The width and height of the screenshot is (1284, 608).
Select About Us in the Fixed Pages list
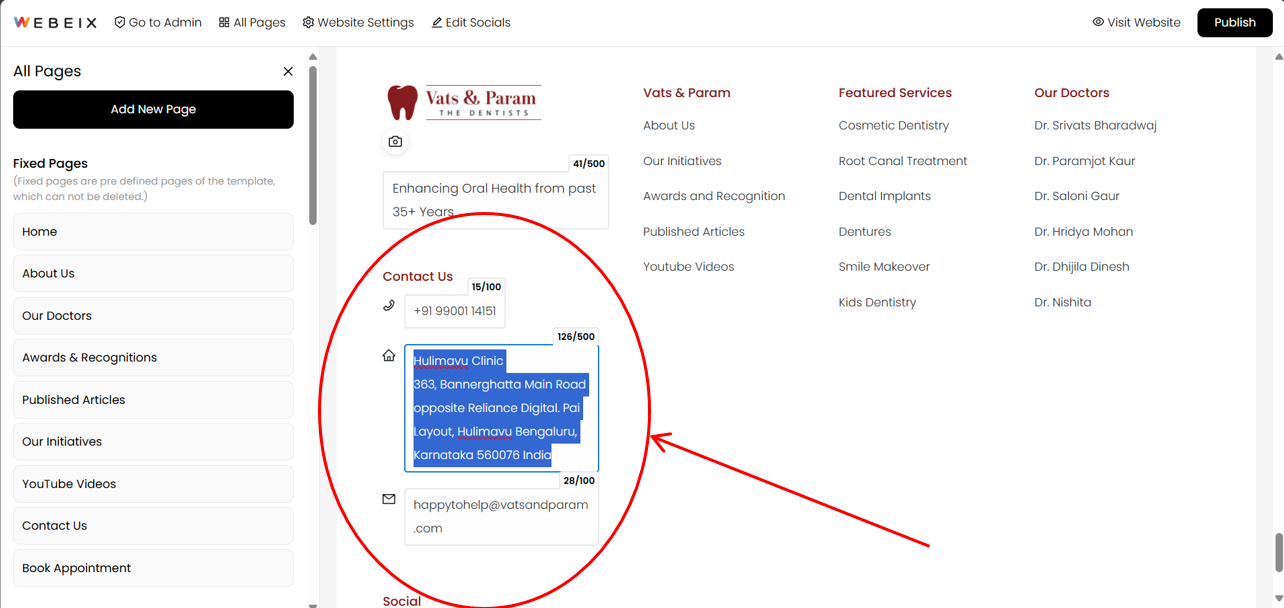(153, 273)
